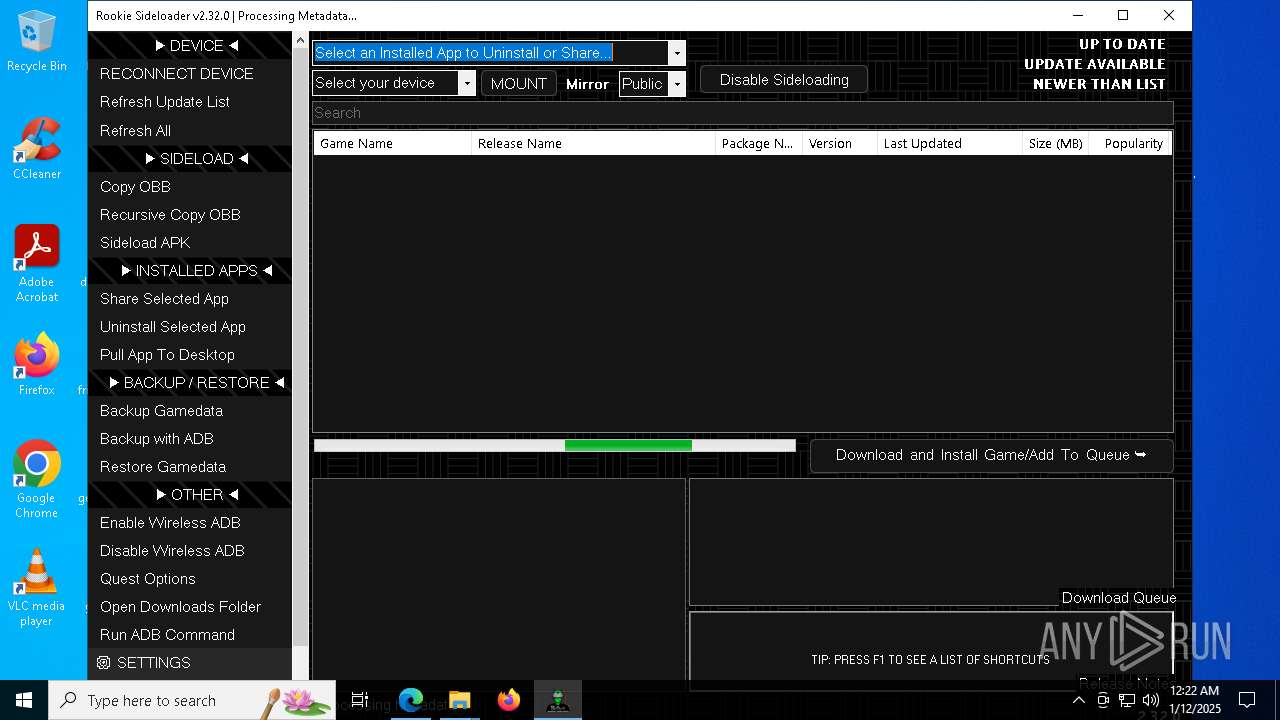Open the Select your device dropdown
The height and width of the screenshot is (720, 1280).
467,83
